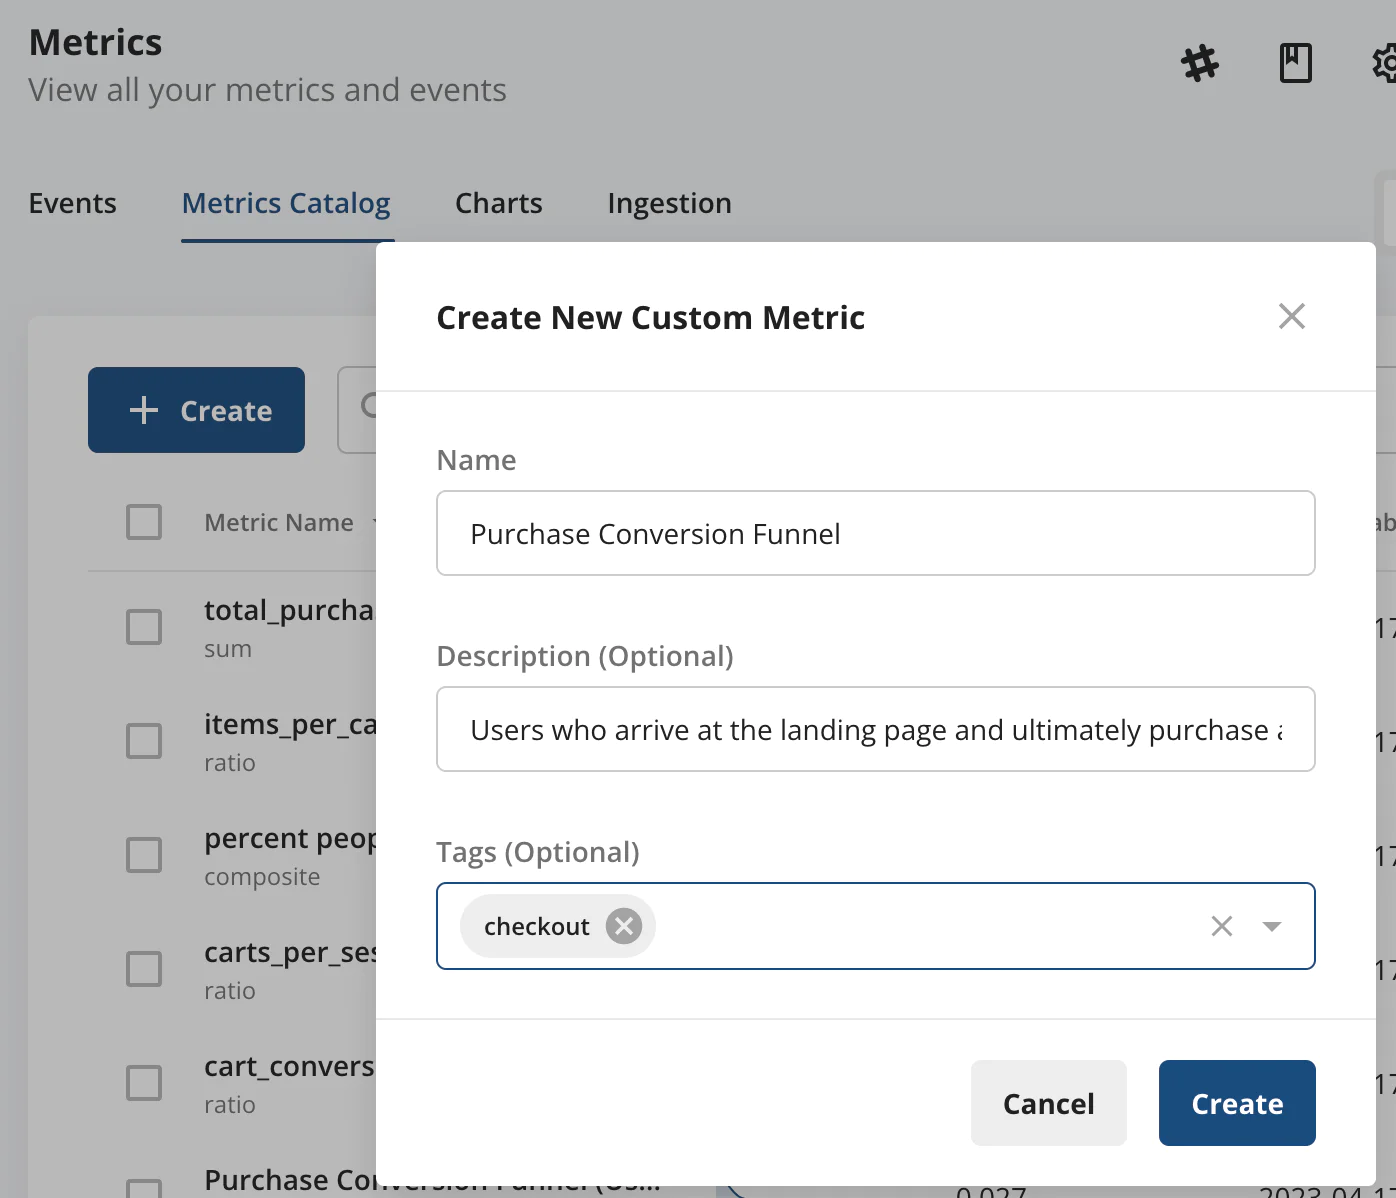The image size is (1396, 1198).
Task: Open the Charts tab
Action: coord(498,203)
